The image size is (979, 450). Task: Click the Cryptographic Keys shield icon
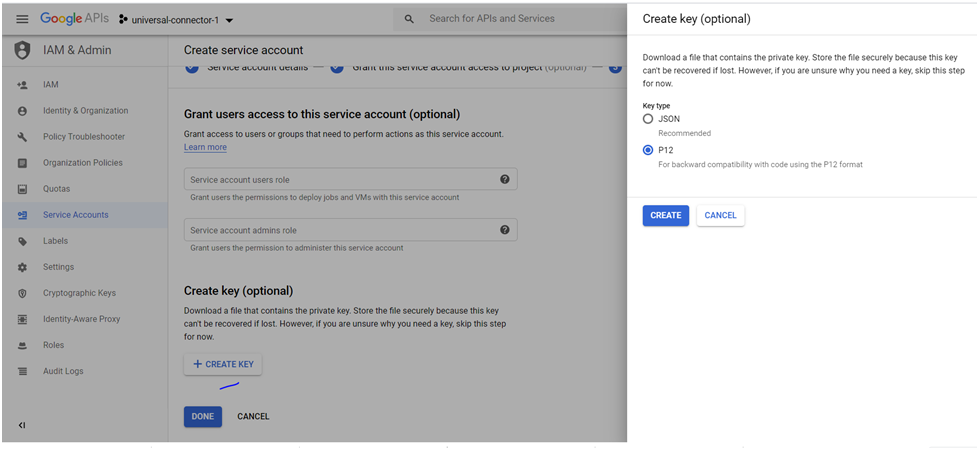click(22, 293)
